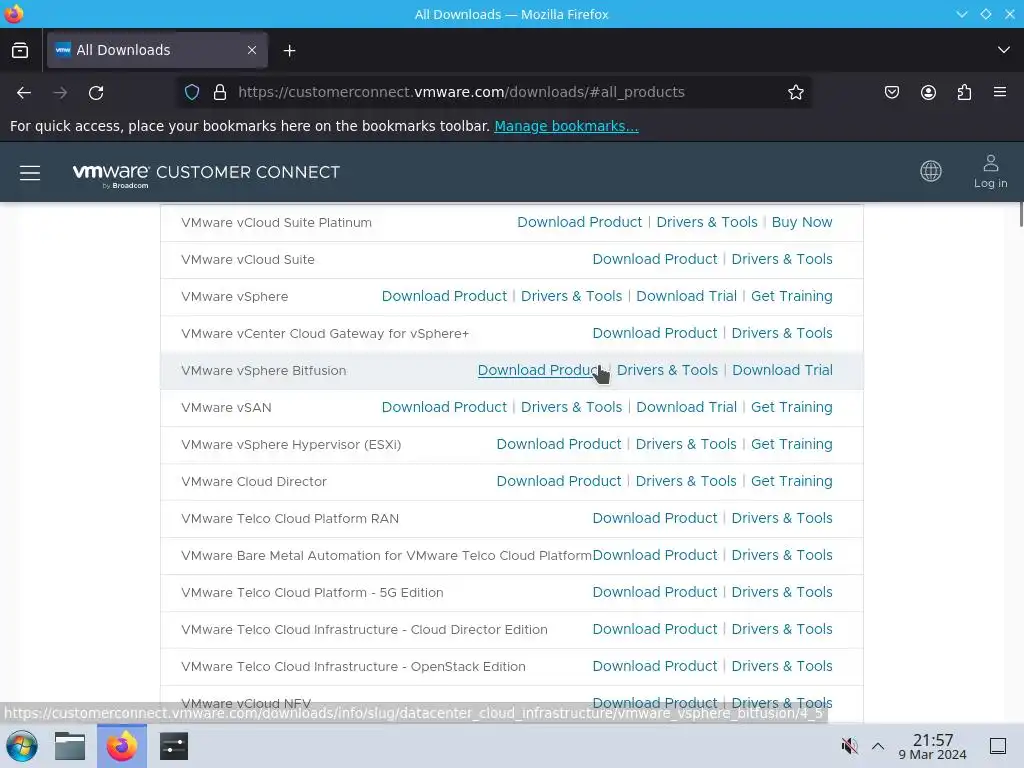Expand the system tray hidden icons arrow

pos(878,746)
